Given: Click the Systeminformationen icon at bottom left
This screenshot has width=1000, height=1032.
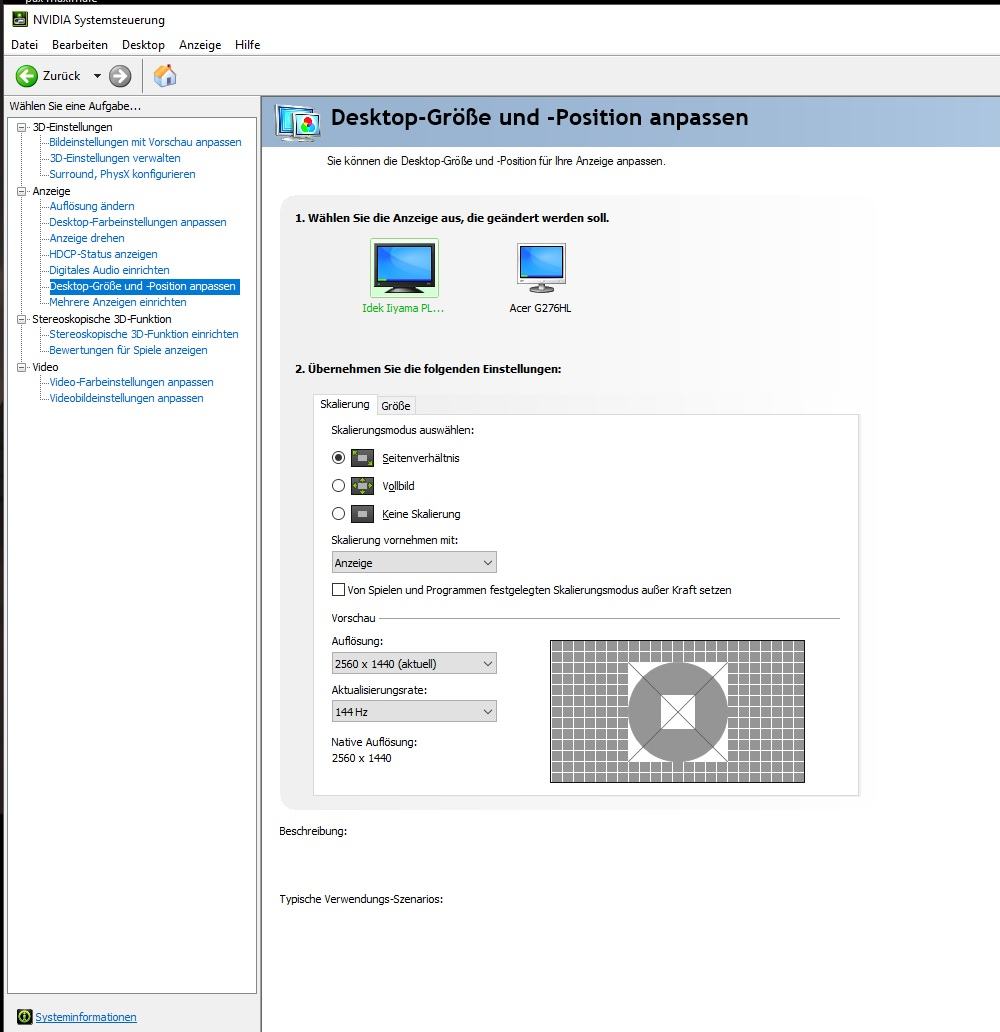Looking at the screenshot, I should pos(24,1017).
